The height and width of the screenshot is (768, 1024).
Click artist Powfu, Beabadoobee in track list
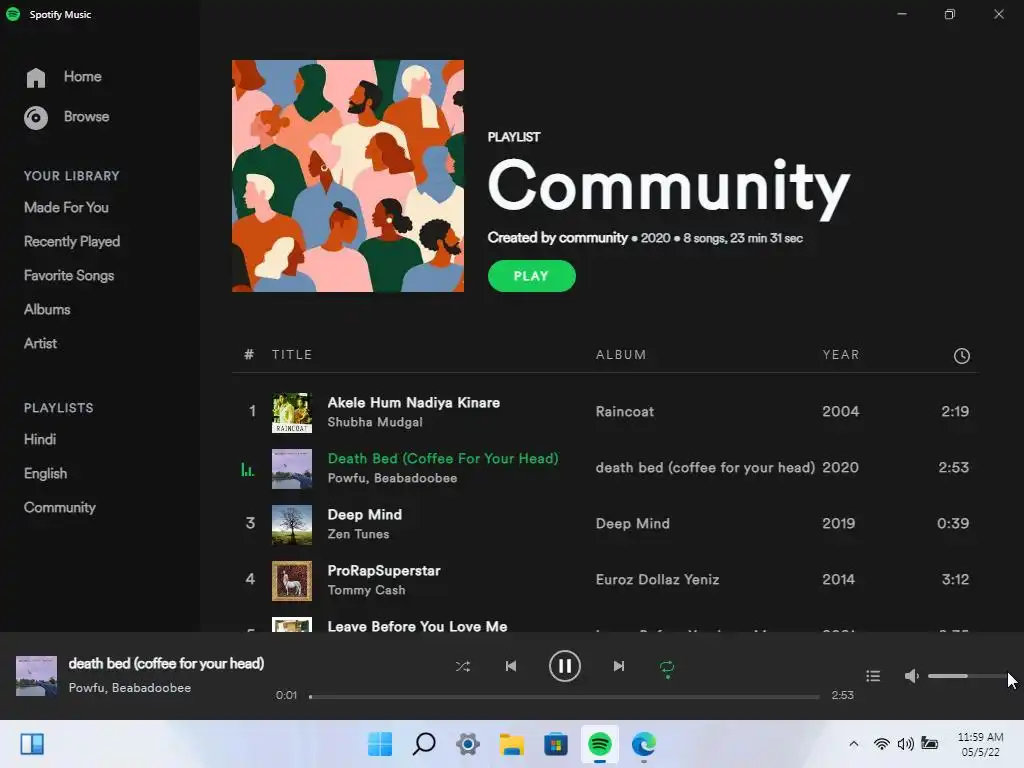click(x=392, y=478)
